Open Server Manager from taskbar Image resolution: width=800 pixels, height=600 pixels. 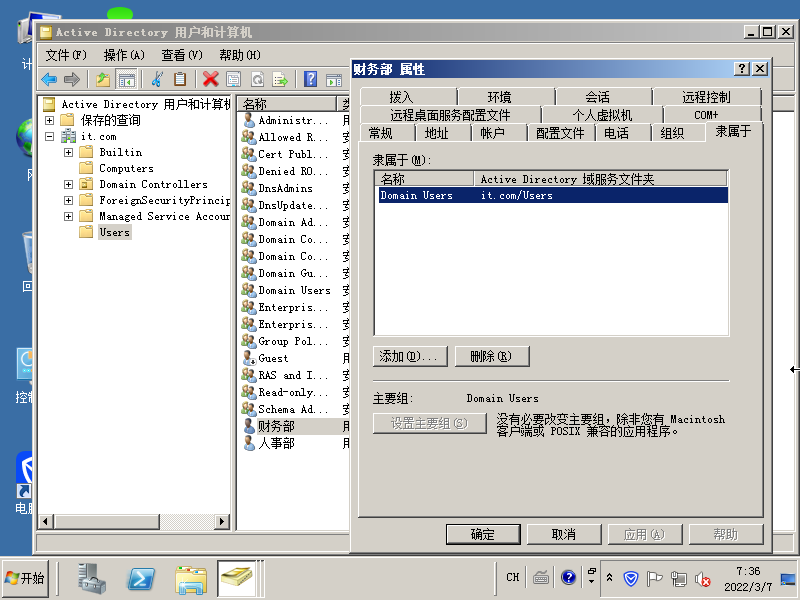[92, 578]
